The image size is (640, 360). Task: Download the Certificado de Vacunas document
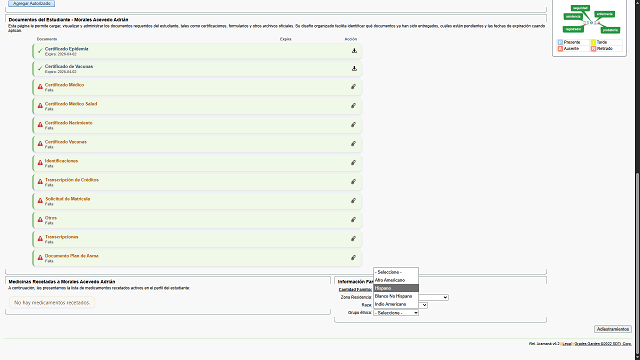(x=354, y=69)
